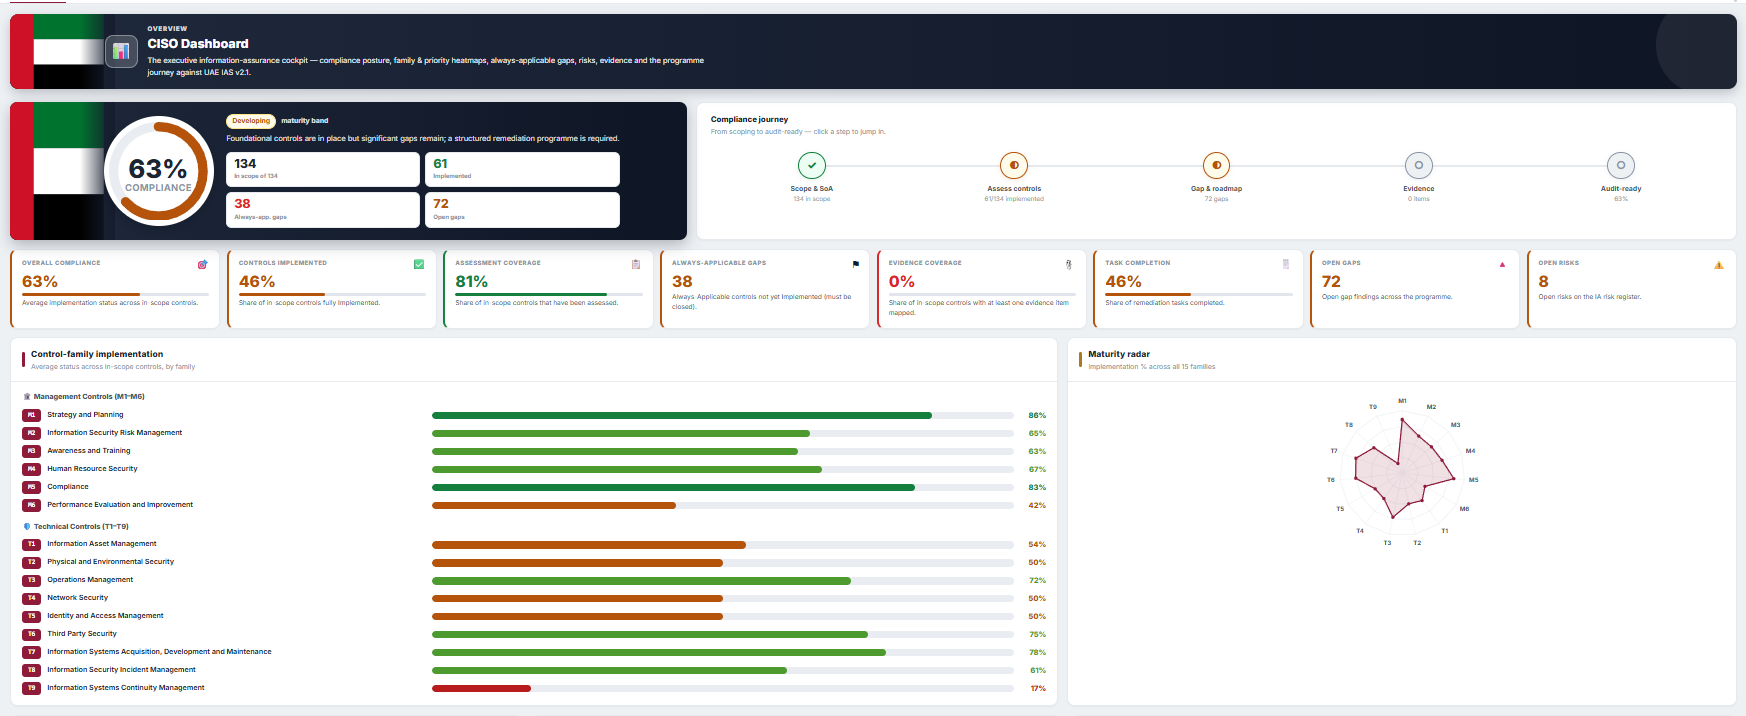Click the paperclip icon on Evidence Coverage card
The width and height of the screenshot is (1746, 716).
pyautogui.click(x=1069, y=265)
